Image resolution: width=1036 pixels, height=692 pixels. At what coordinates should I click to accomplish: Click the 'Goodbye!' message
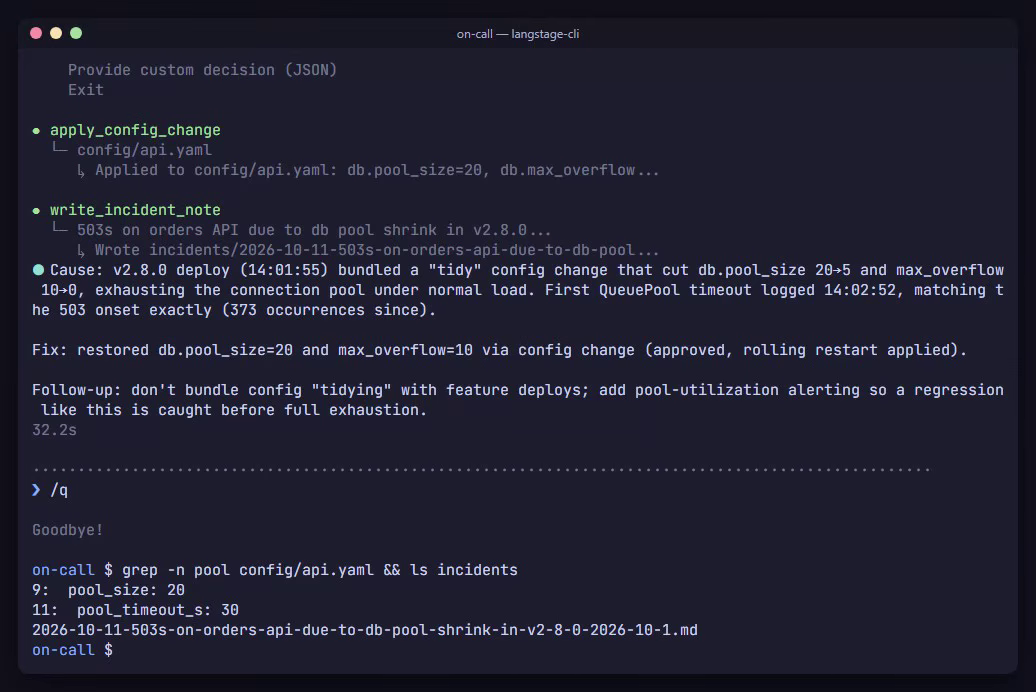[67, 530]
